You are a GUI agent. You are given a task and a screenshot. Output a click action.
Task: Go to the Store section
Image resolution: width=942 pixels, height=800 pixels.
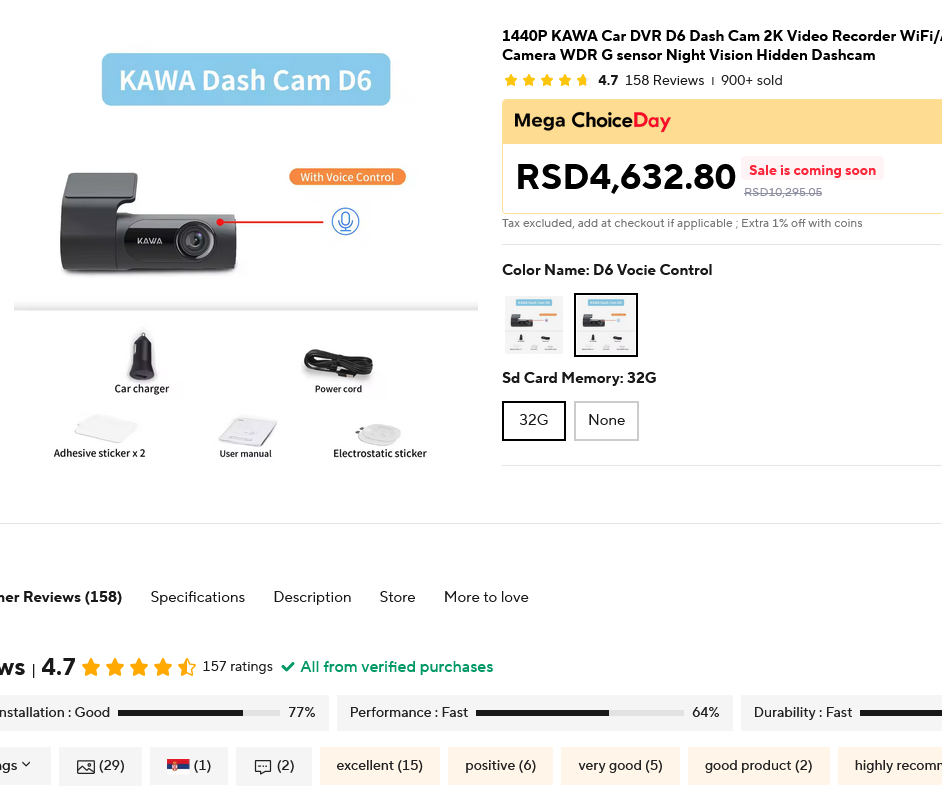(397, 597)
